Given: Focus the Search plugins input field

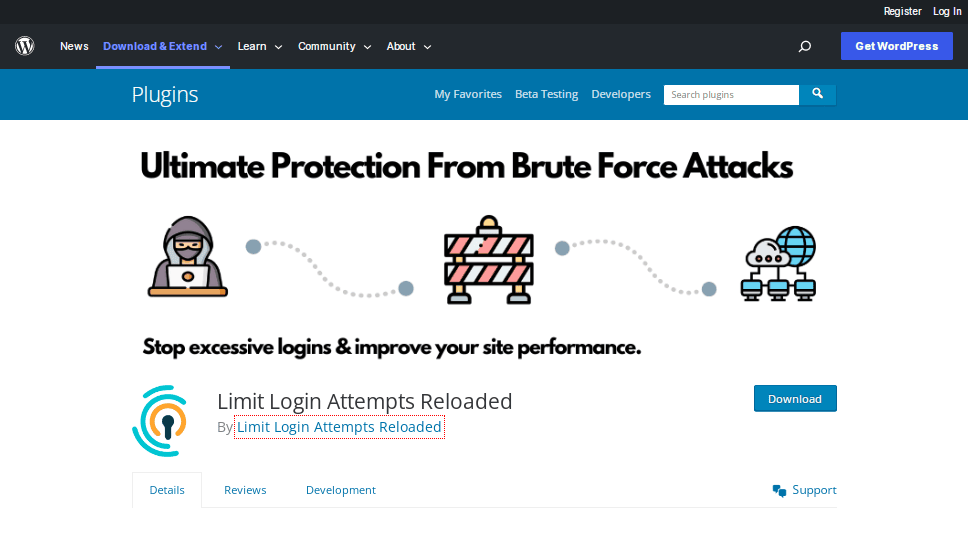Looking at the screenshot, I should coord(731,94).
